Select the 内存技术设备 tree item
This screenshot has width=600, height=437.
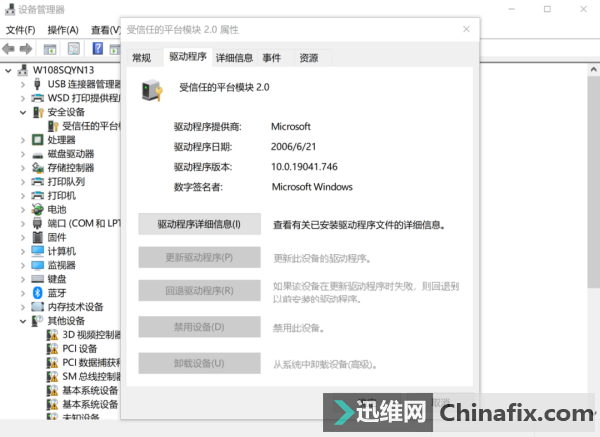pyautogui.click(x=75, y=307)
